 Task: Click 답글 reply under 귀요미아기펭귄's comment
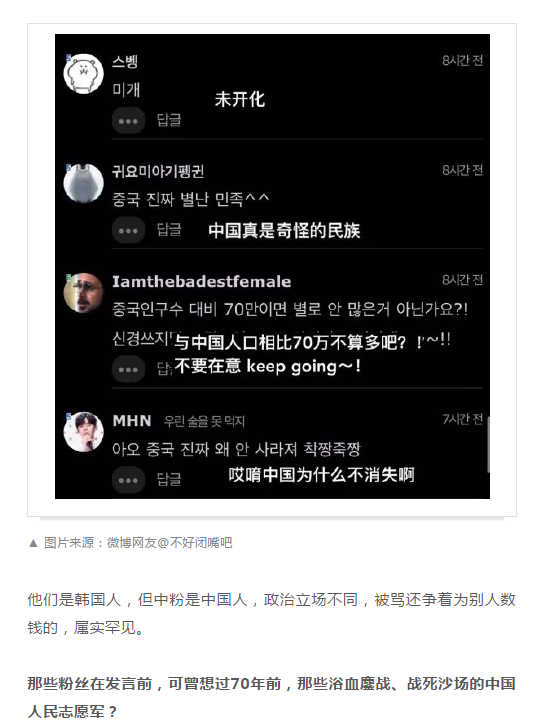coord(169,230)
